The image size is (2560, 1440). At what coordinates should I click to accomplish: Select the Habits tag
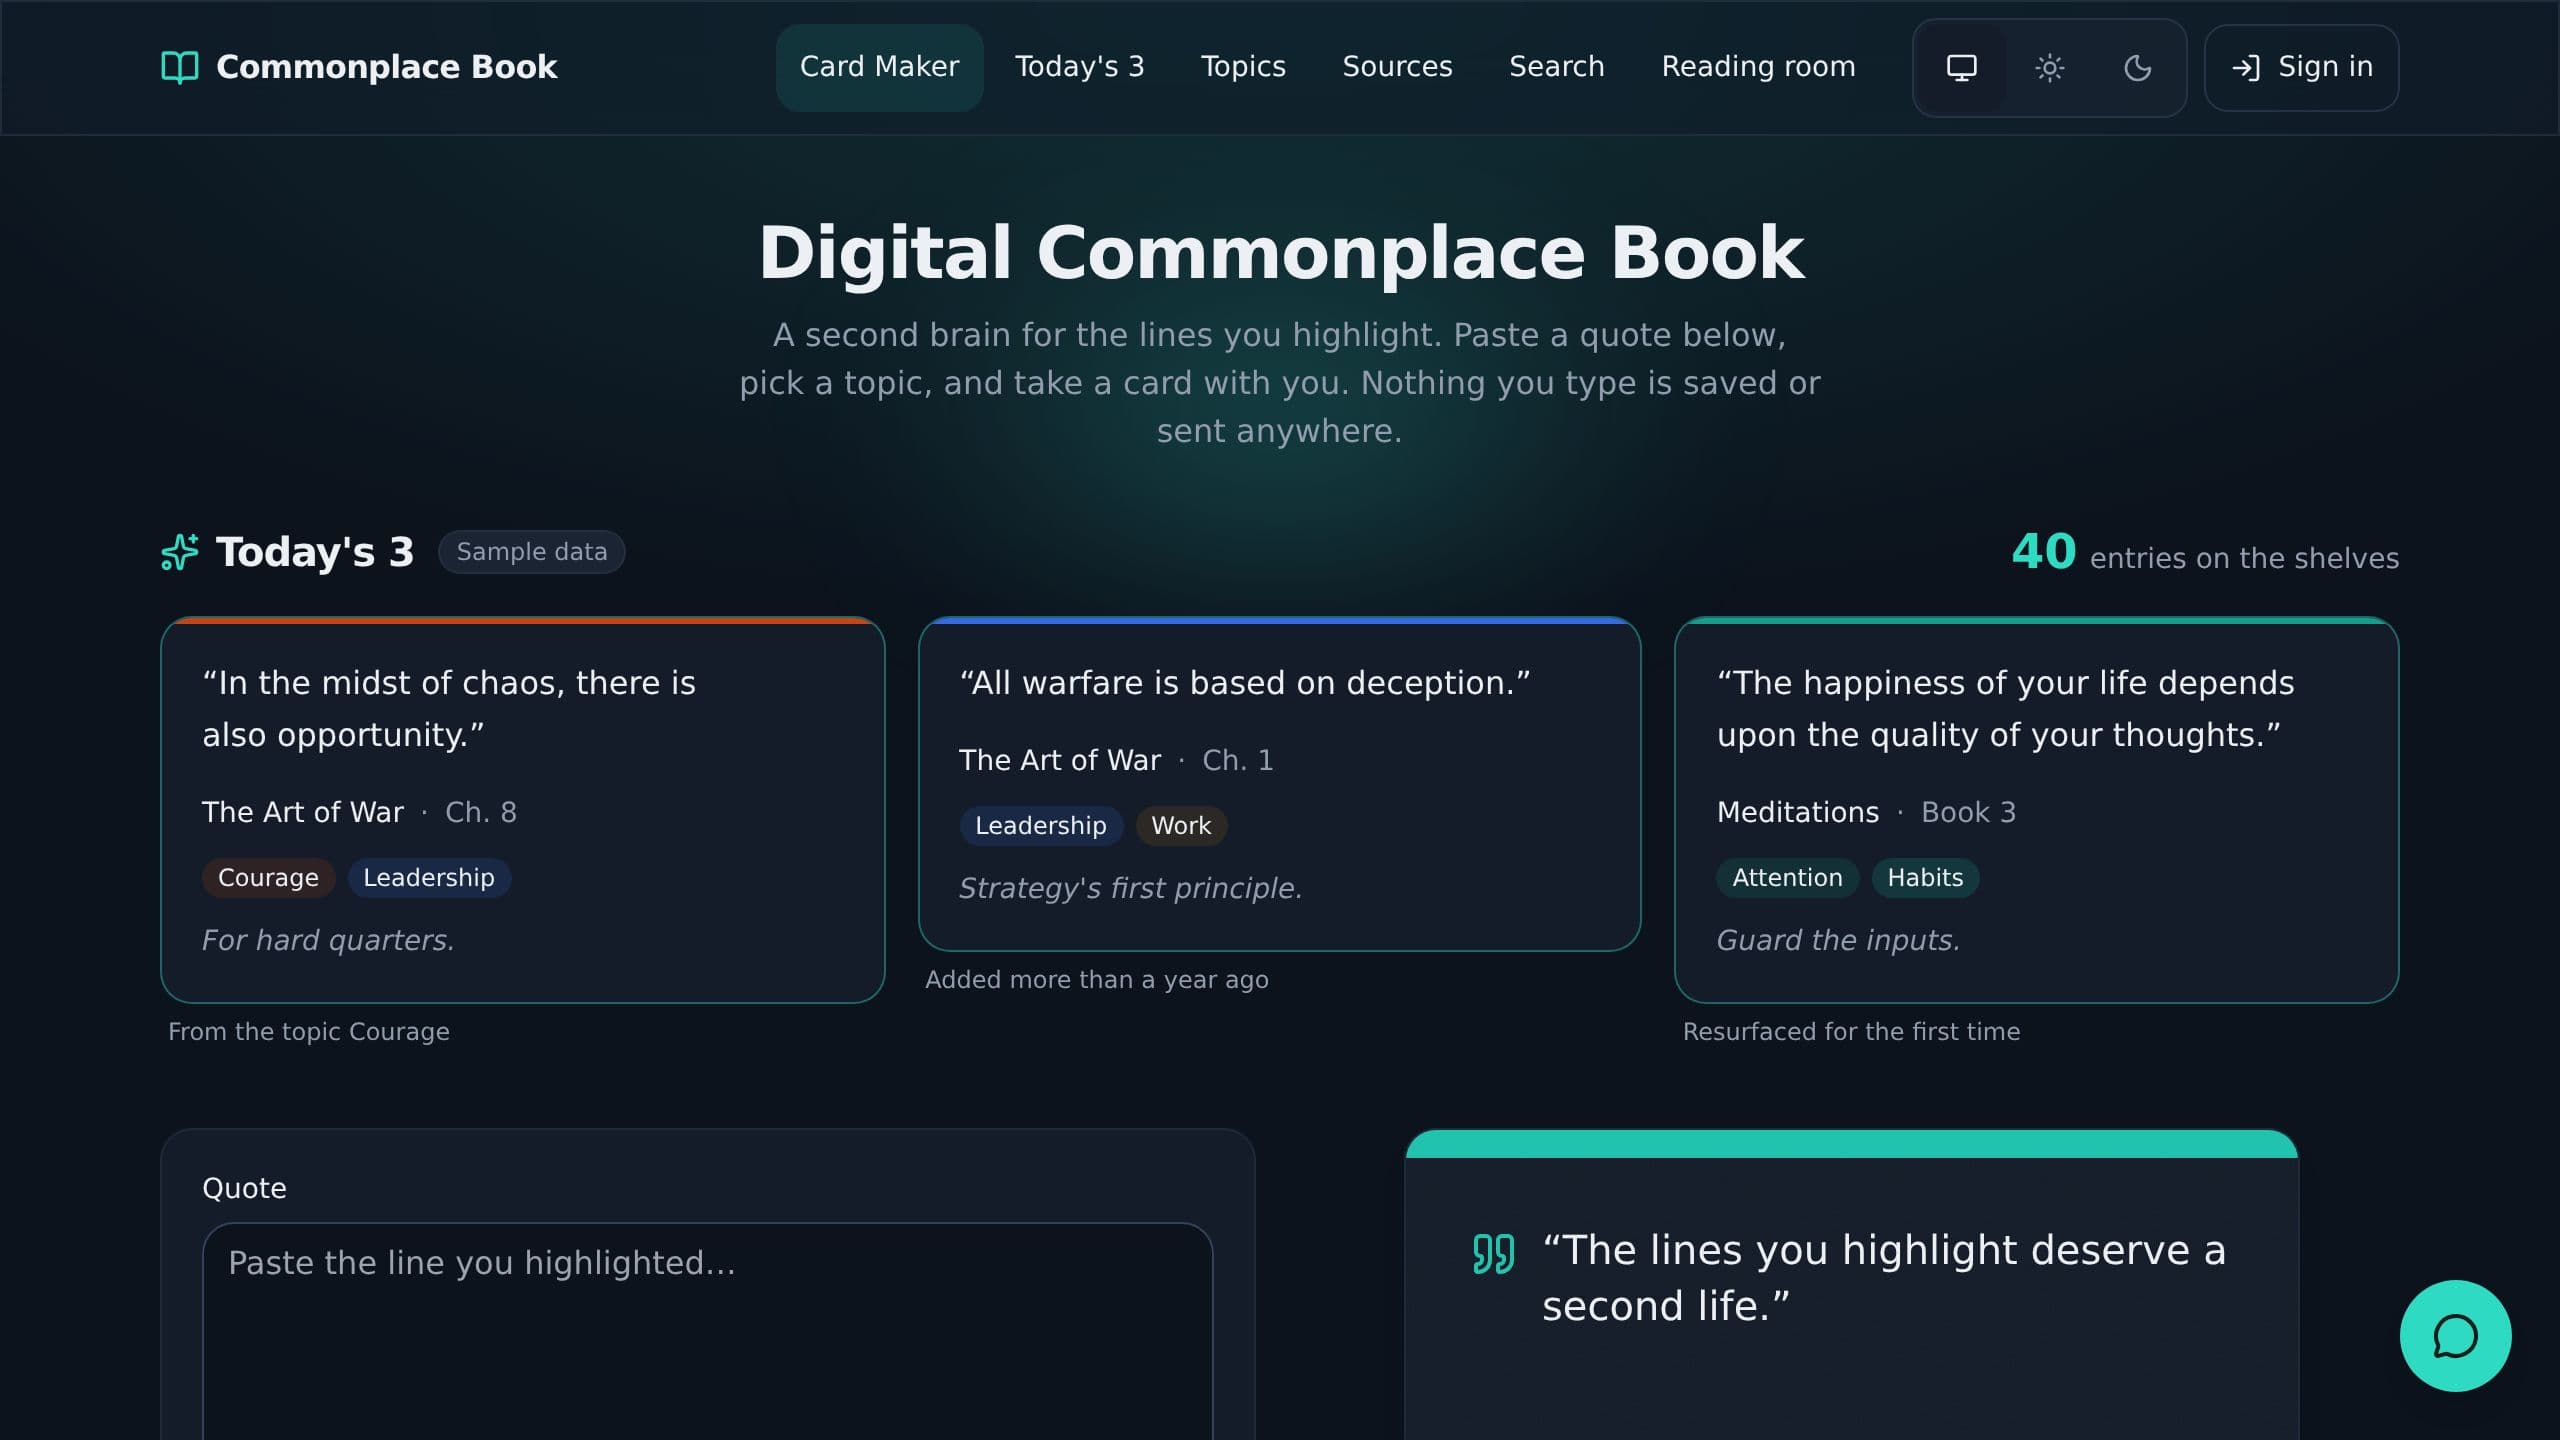(x=1925, y=878)
